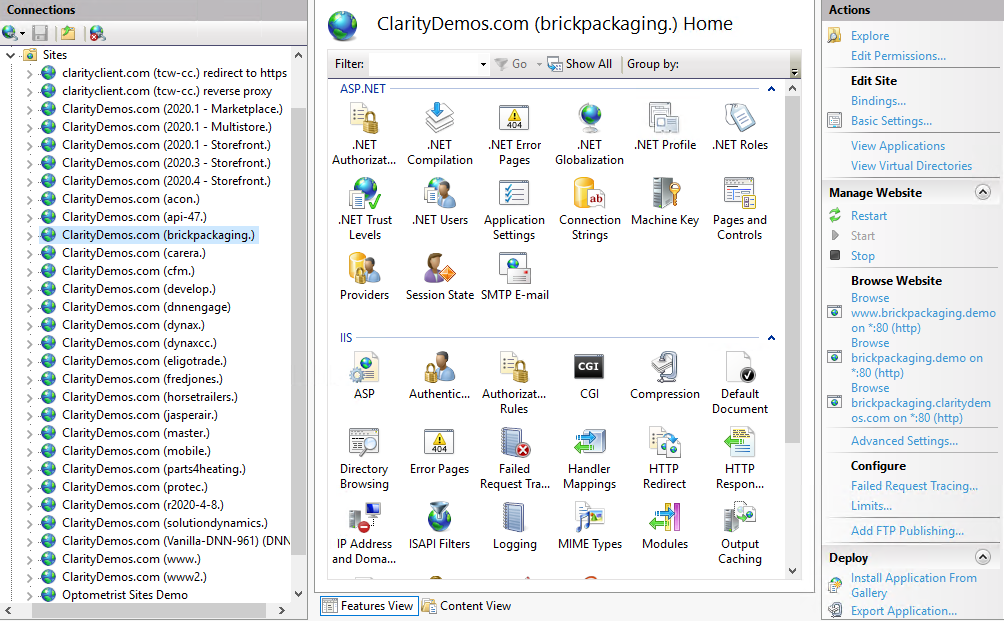Click the Delete connection icon in Connections toolbar
Screen dimensions: 1004x622
[x=97, y=33]
